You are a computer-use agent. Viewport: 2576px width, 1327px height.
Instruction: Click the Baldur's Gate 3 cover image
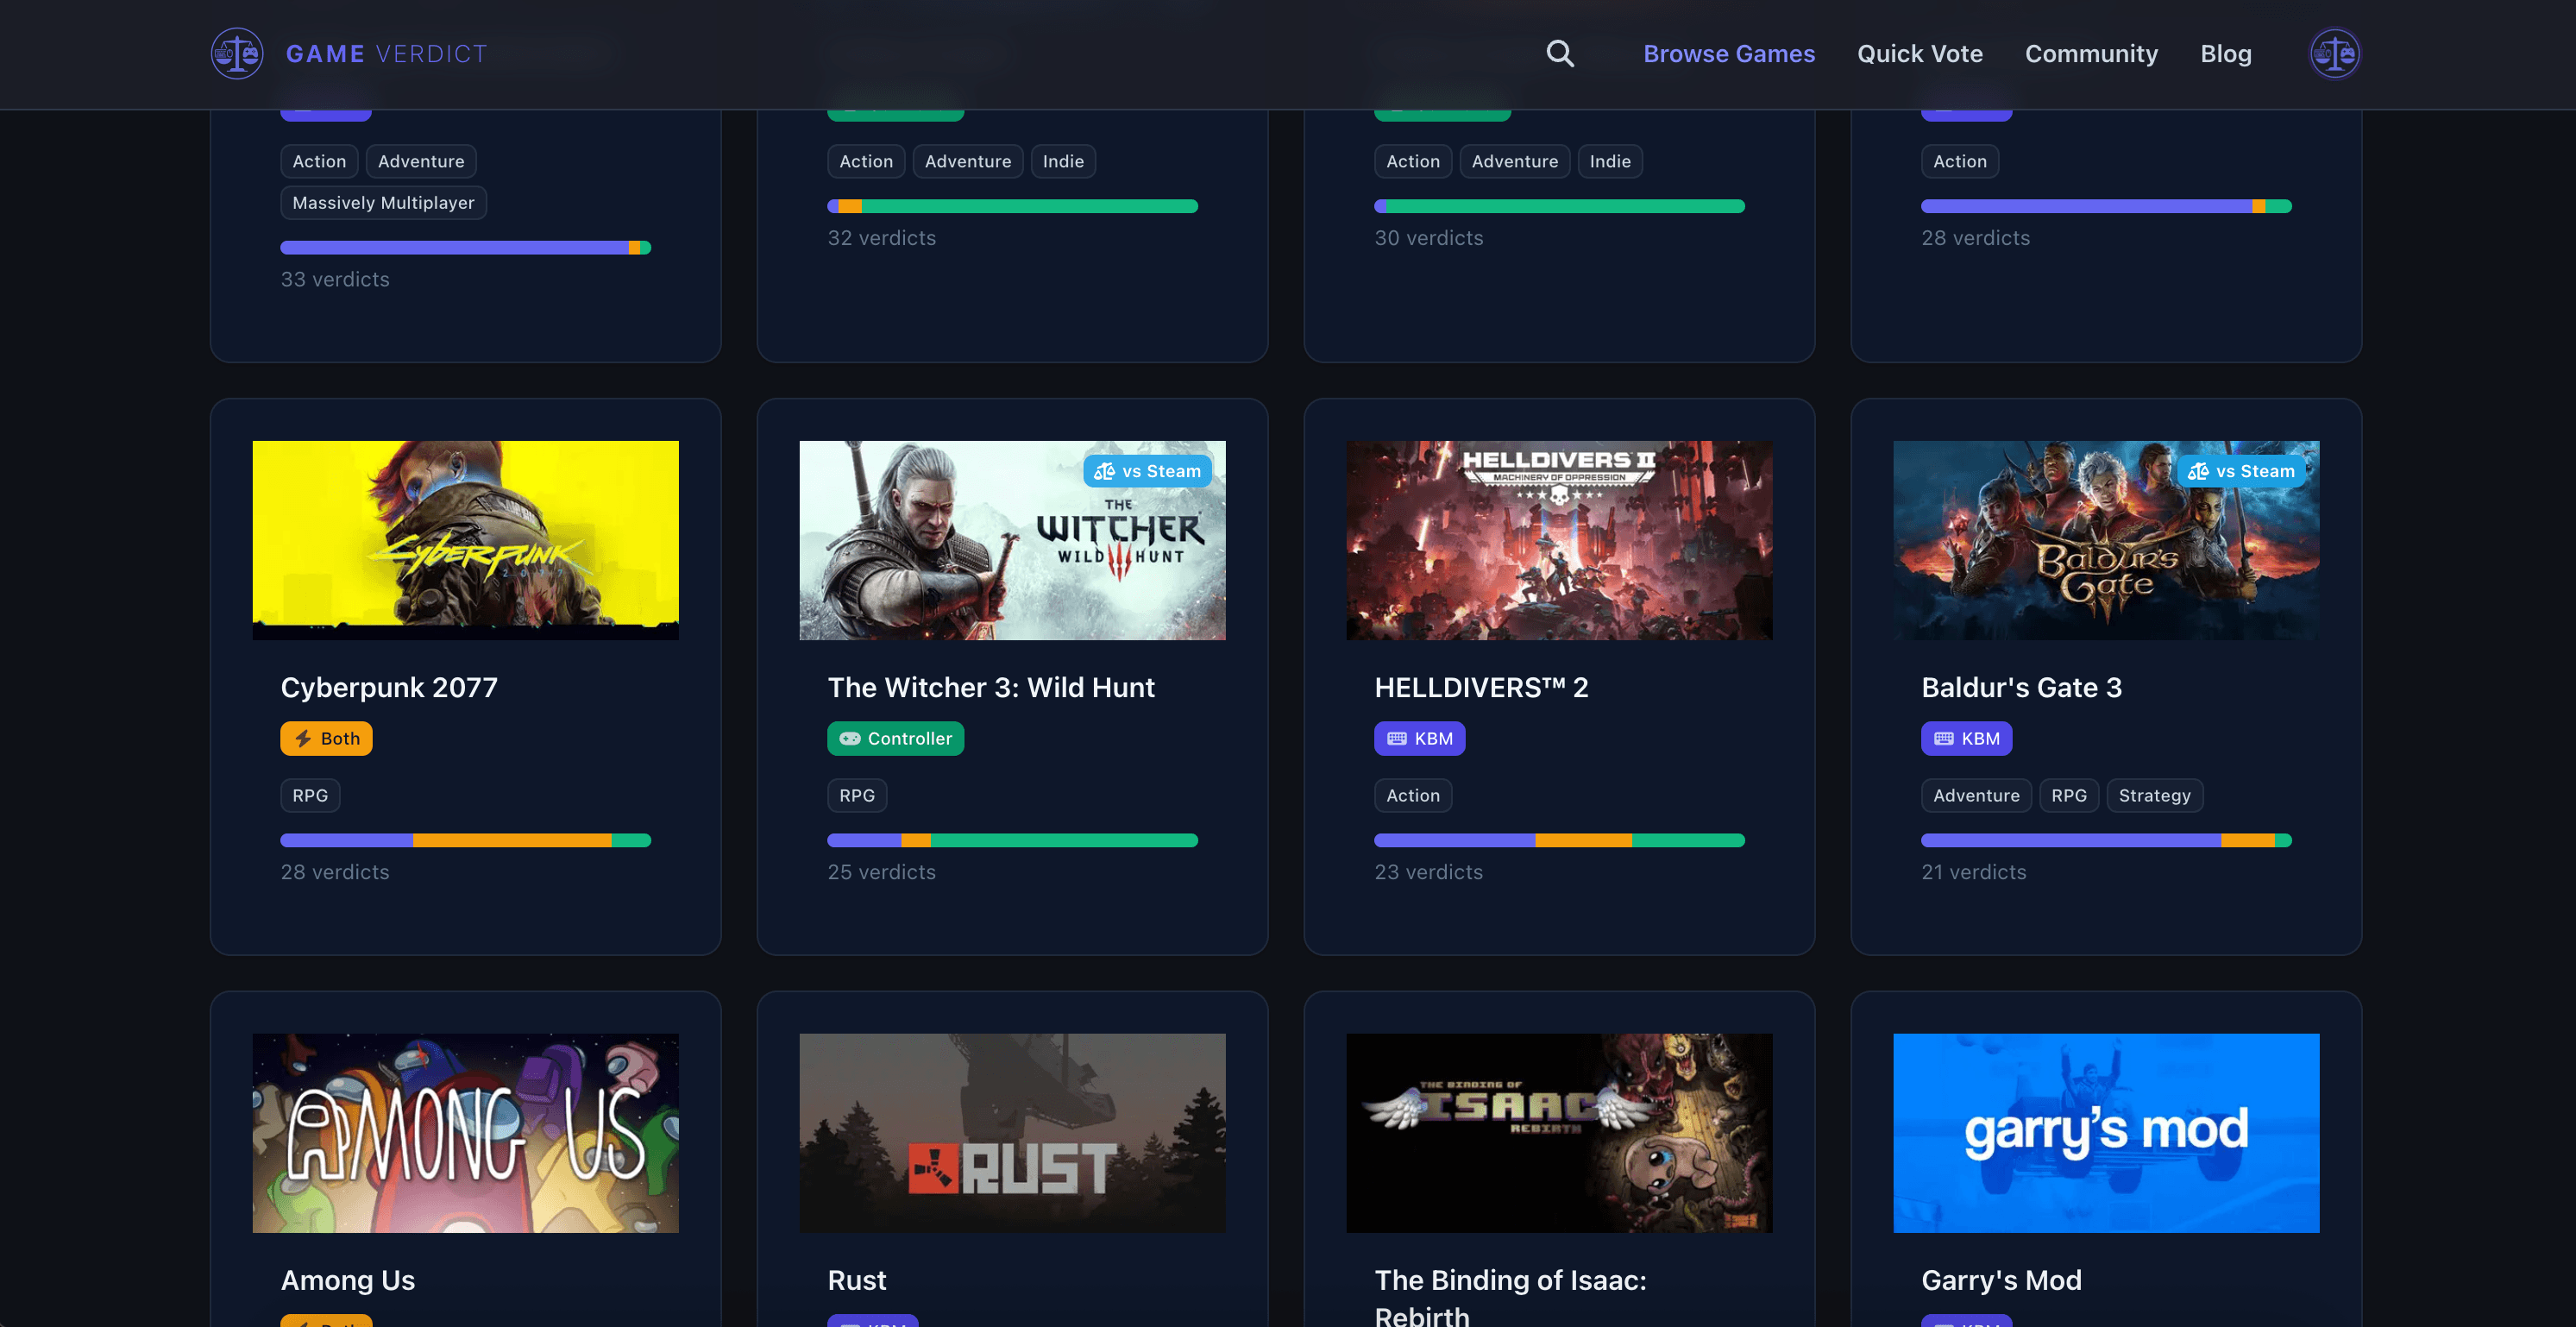(2106, 540)
